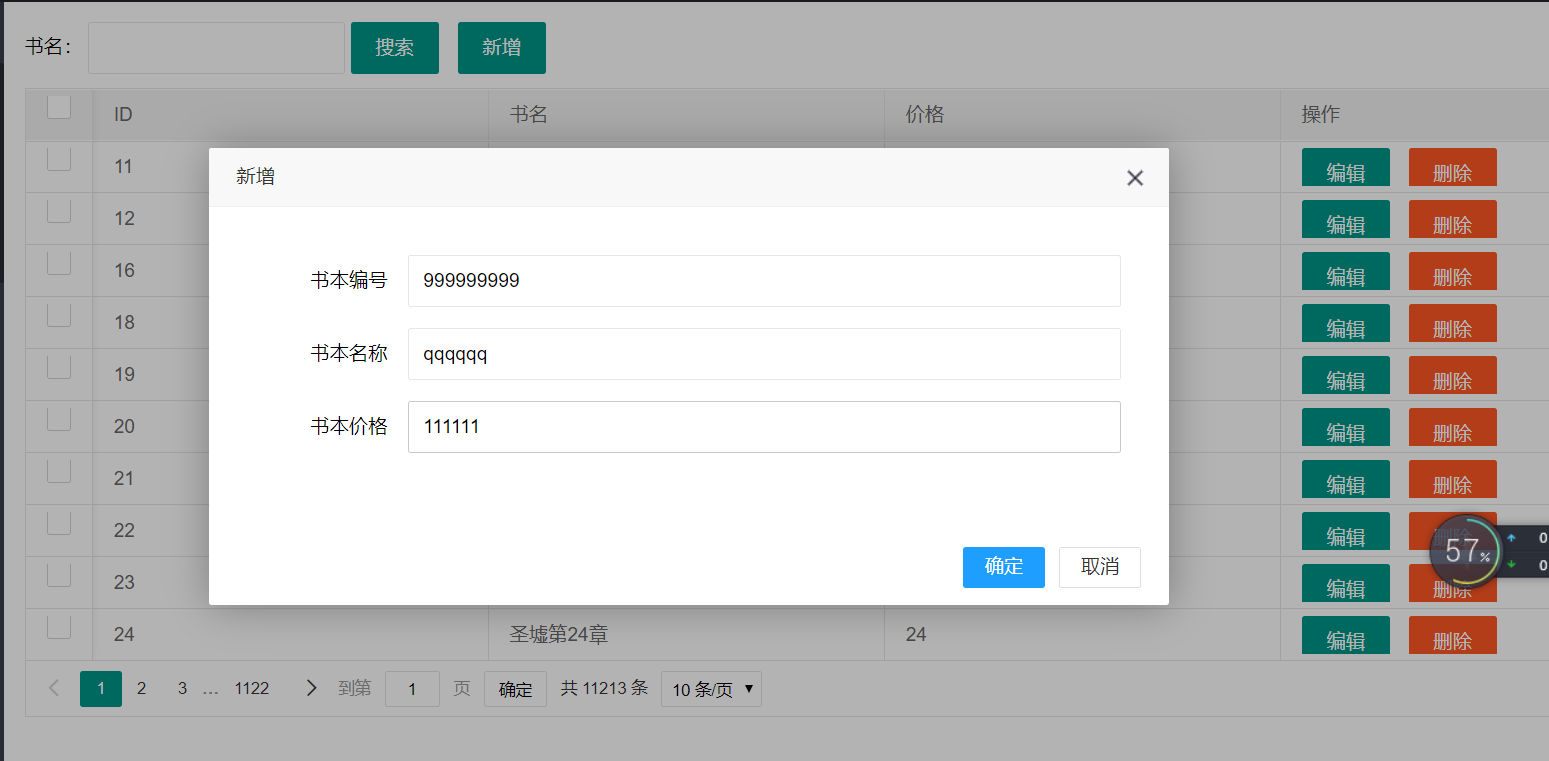Check the row checkbox for ID 21
The image size is (1549, 761).
pyautogui.click(x=59, y=471)
